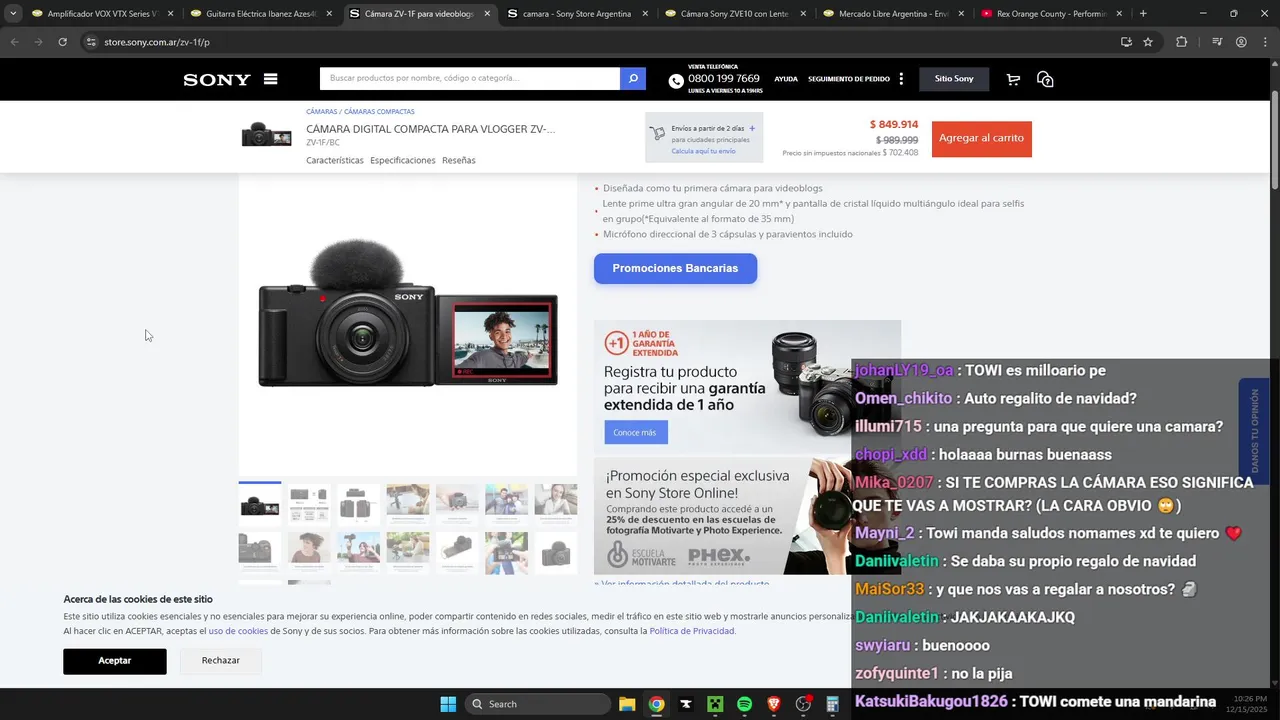1280x720 pixels.
Task: Click the support chat icon in header
Action: point(1045,79)
